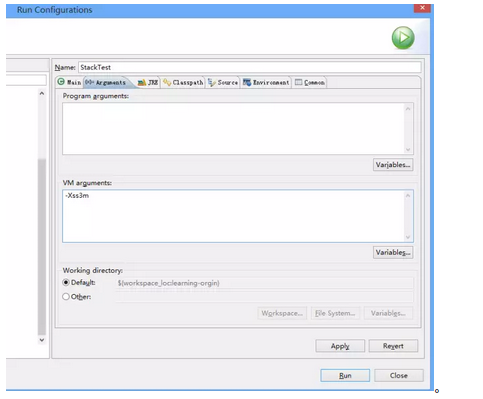Click the left panel filter text field
This screenshot has height=399, width=483.
tap(26, 80)
